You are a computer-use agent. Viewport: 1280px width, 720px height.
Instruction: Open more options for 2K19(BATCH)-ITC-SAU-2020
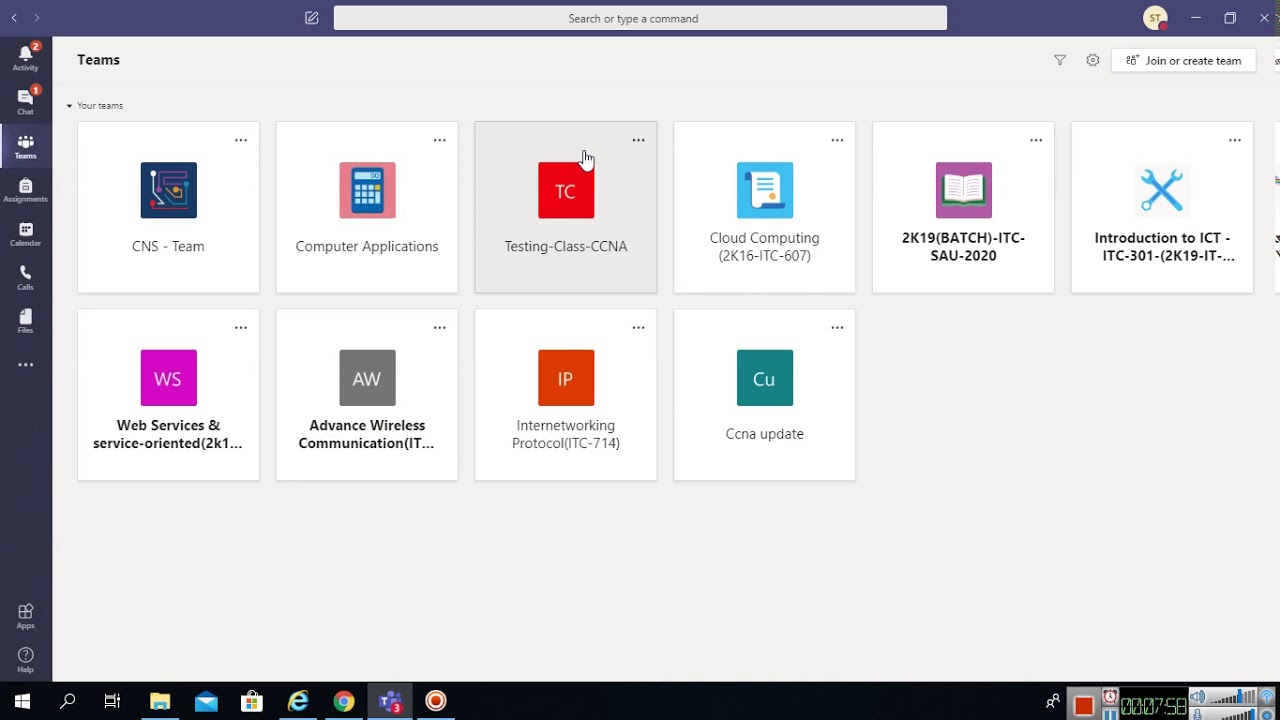tap(1036, 140)
